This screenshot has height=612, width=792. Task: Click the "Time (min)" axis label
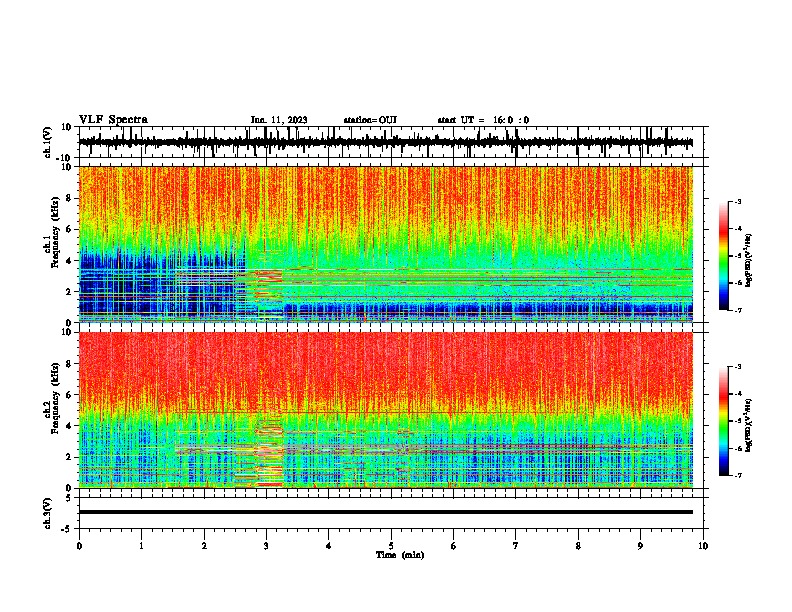400,555
